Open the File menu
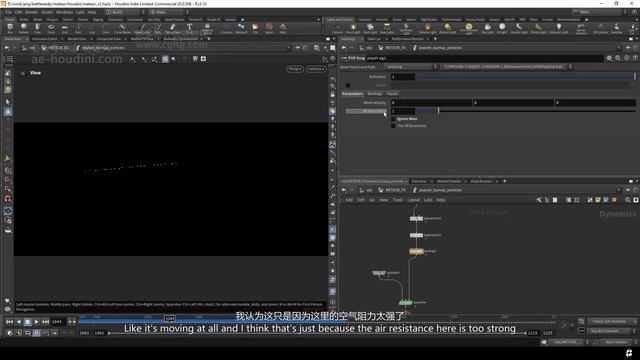This screenshot has height=360, width=640. 8,12
